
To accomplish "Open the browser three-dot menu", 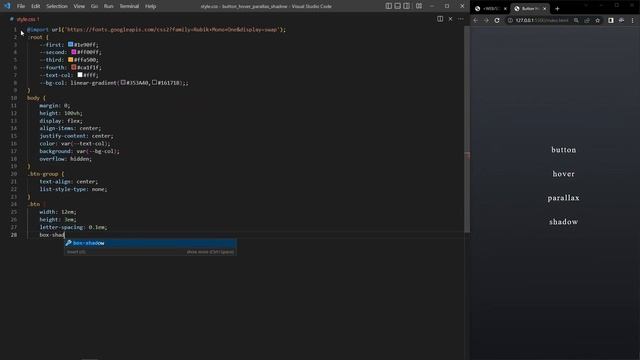I will pyautogui.click(x=633, y=20).
